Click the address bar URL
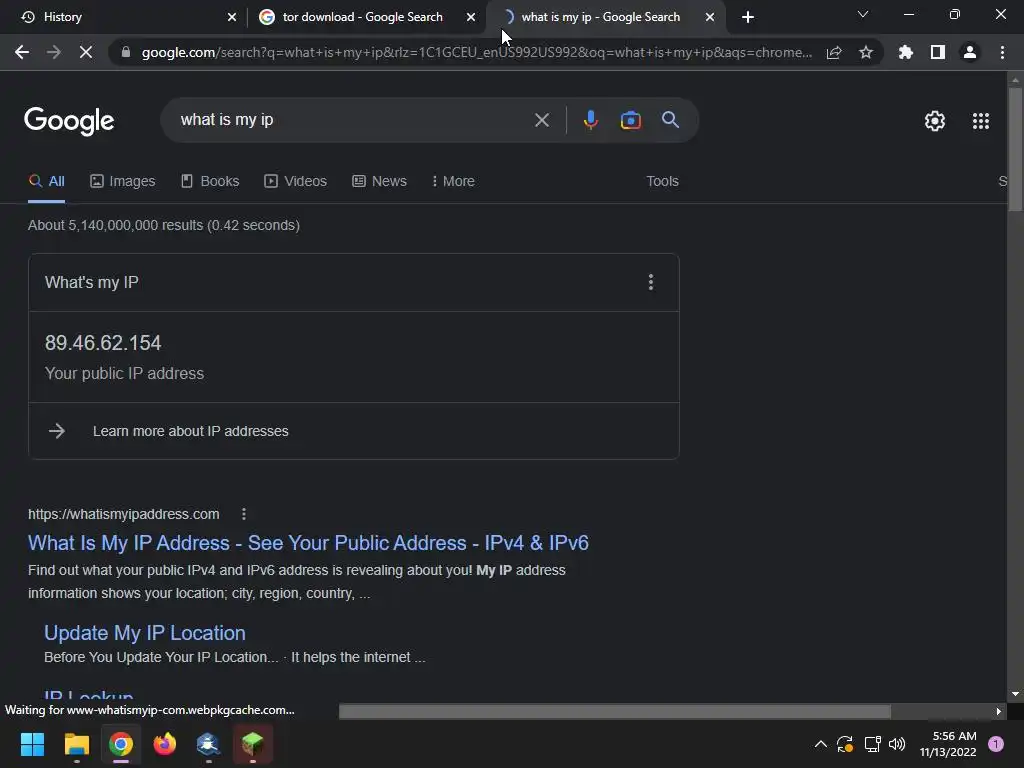Viewport: 1024px width, 768px height. [477, 52]
